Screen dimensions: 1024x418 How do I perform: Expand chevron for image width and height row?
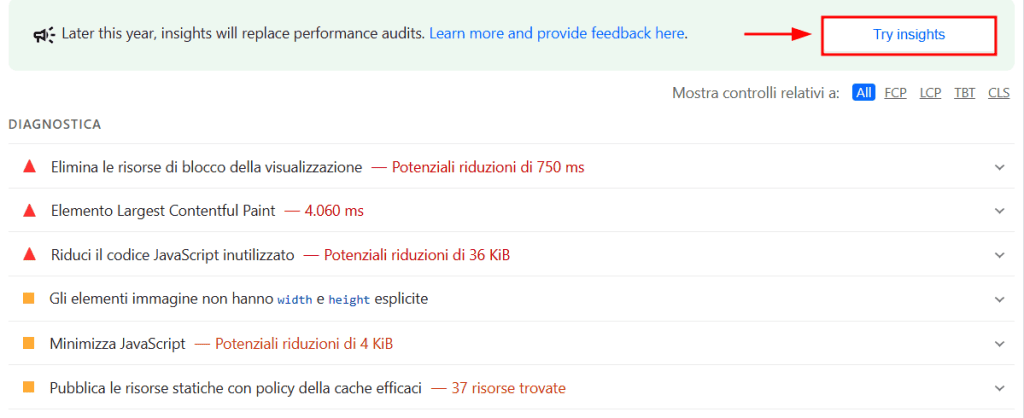(x=999, y=299)
